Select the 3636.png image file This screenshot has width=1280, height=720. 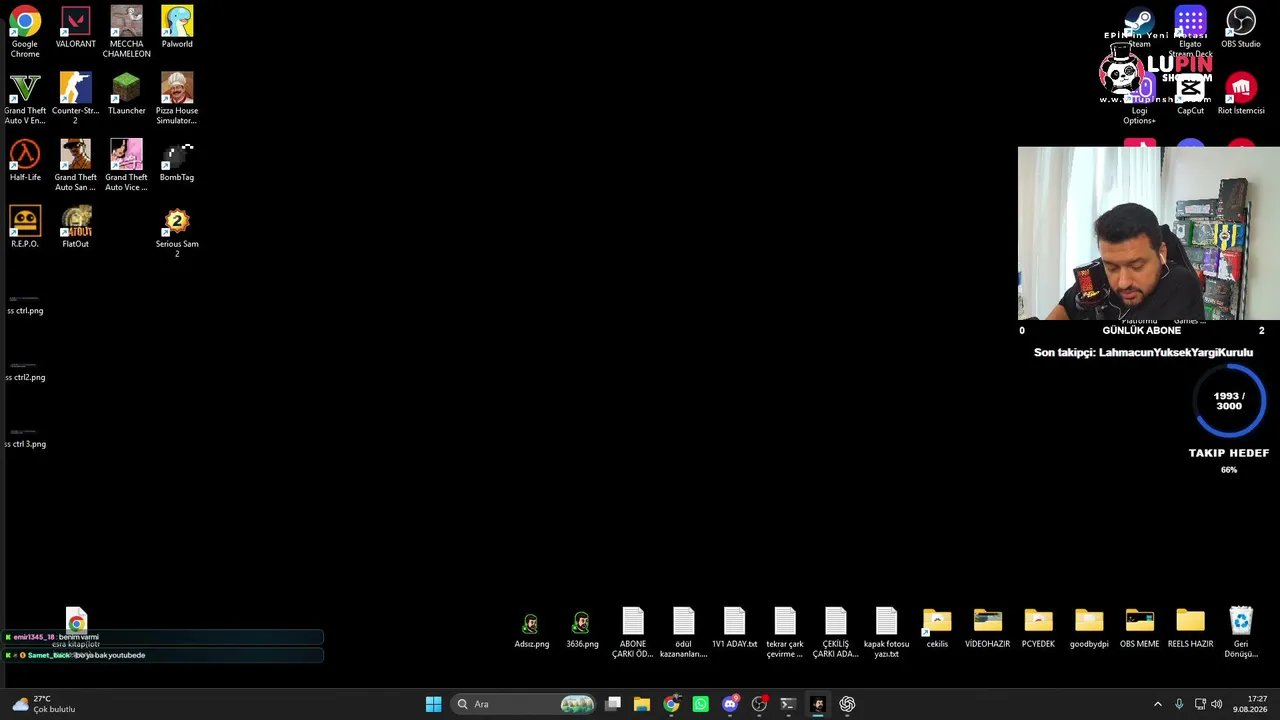click(x=582, y=628)
